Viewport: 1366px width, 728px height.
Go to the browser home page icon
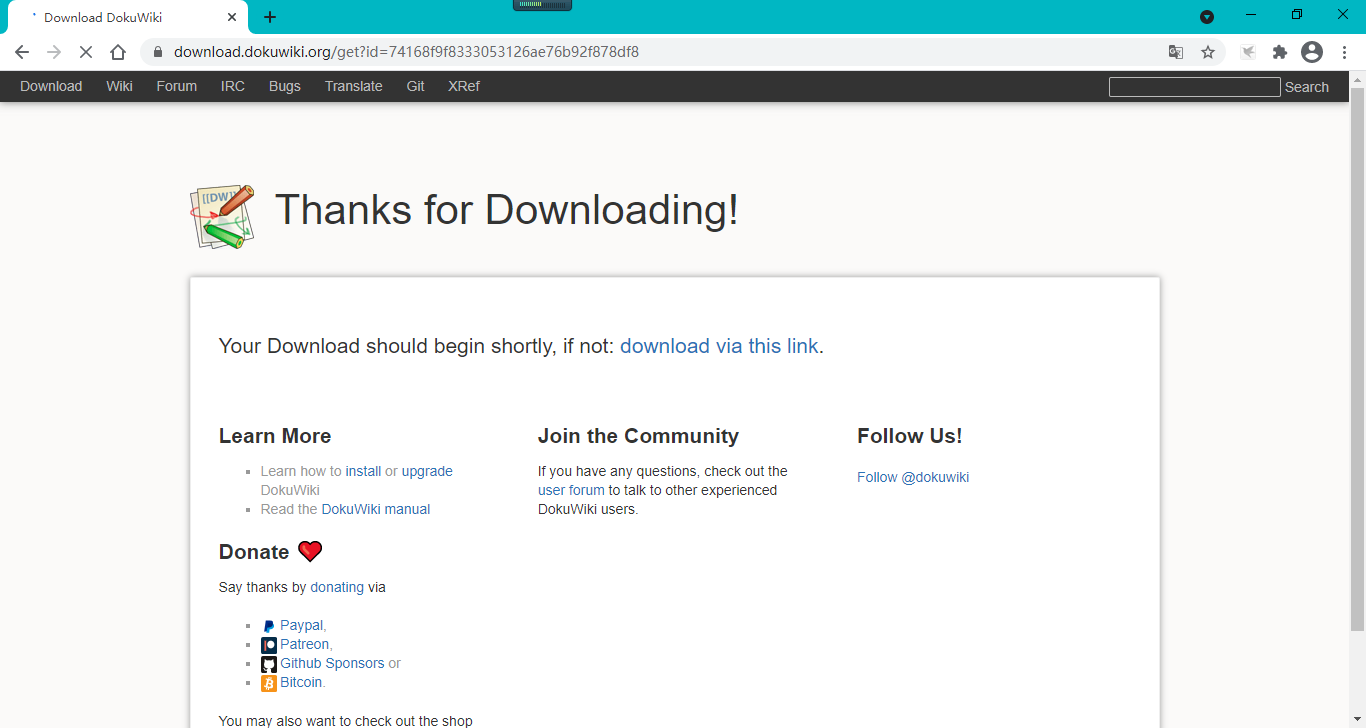pos(118,52)
